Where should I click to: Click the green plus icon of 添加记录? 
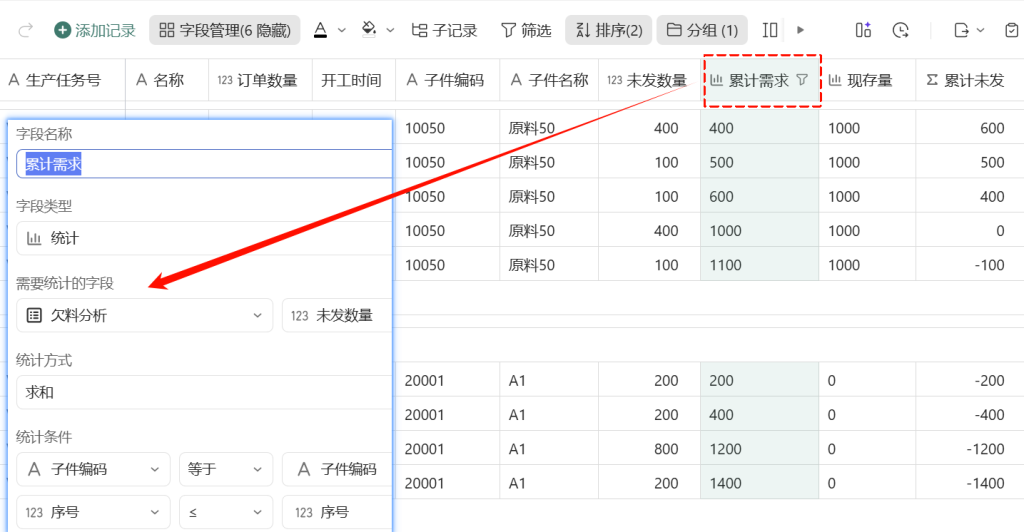tap(63, 30)
